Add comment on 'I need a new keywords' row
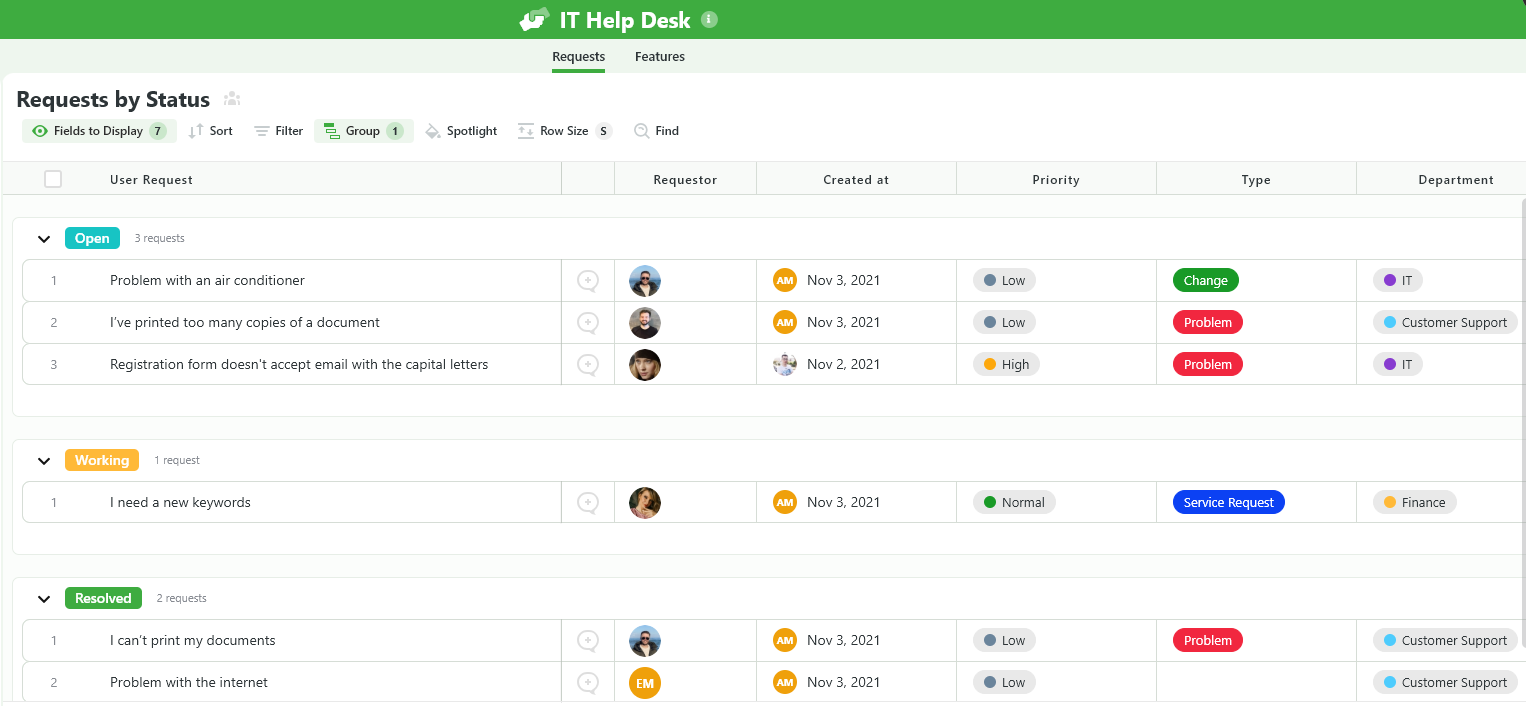 (x=588, y=503)
